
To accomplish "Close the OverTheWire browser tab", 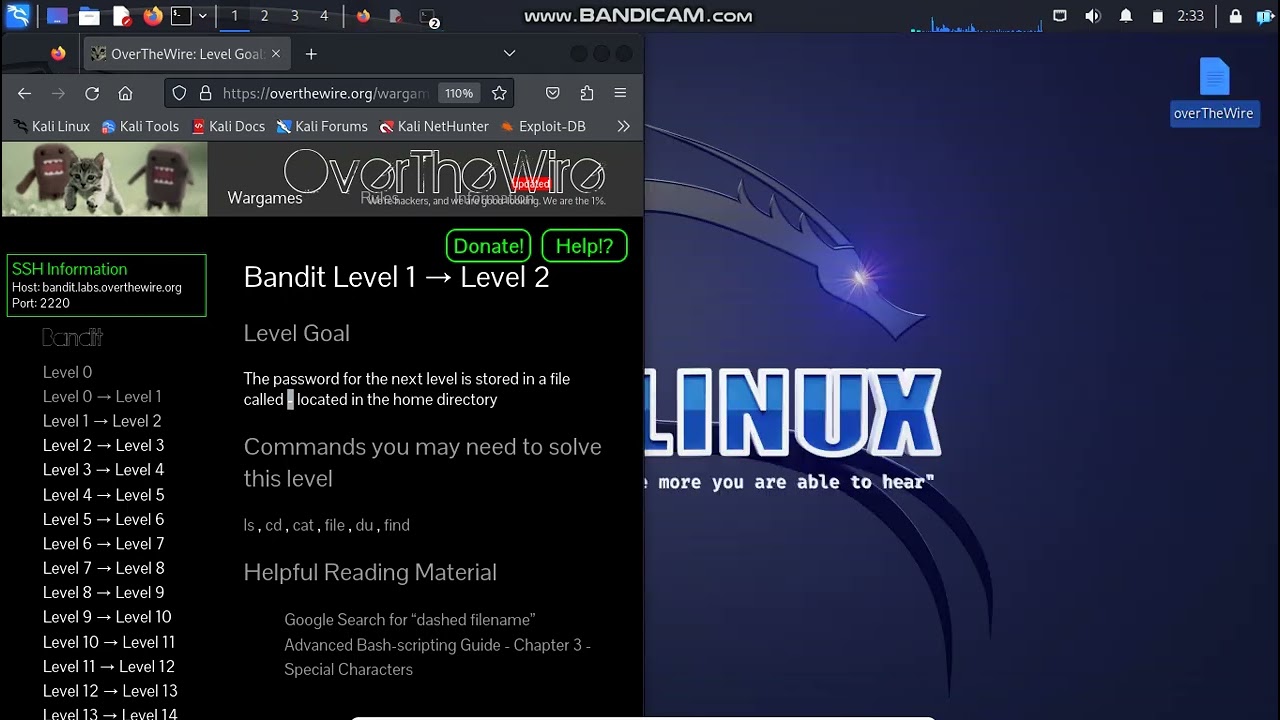I will [276, 54].
